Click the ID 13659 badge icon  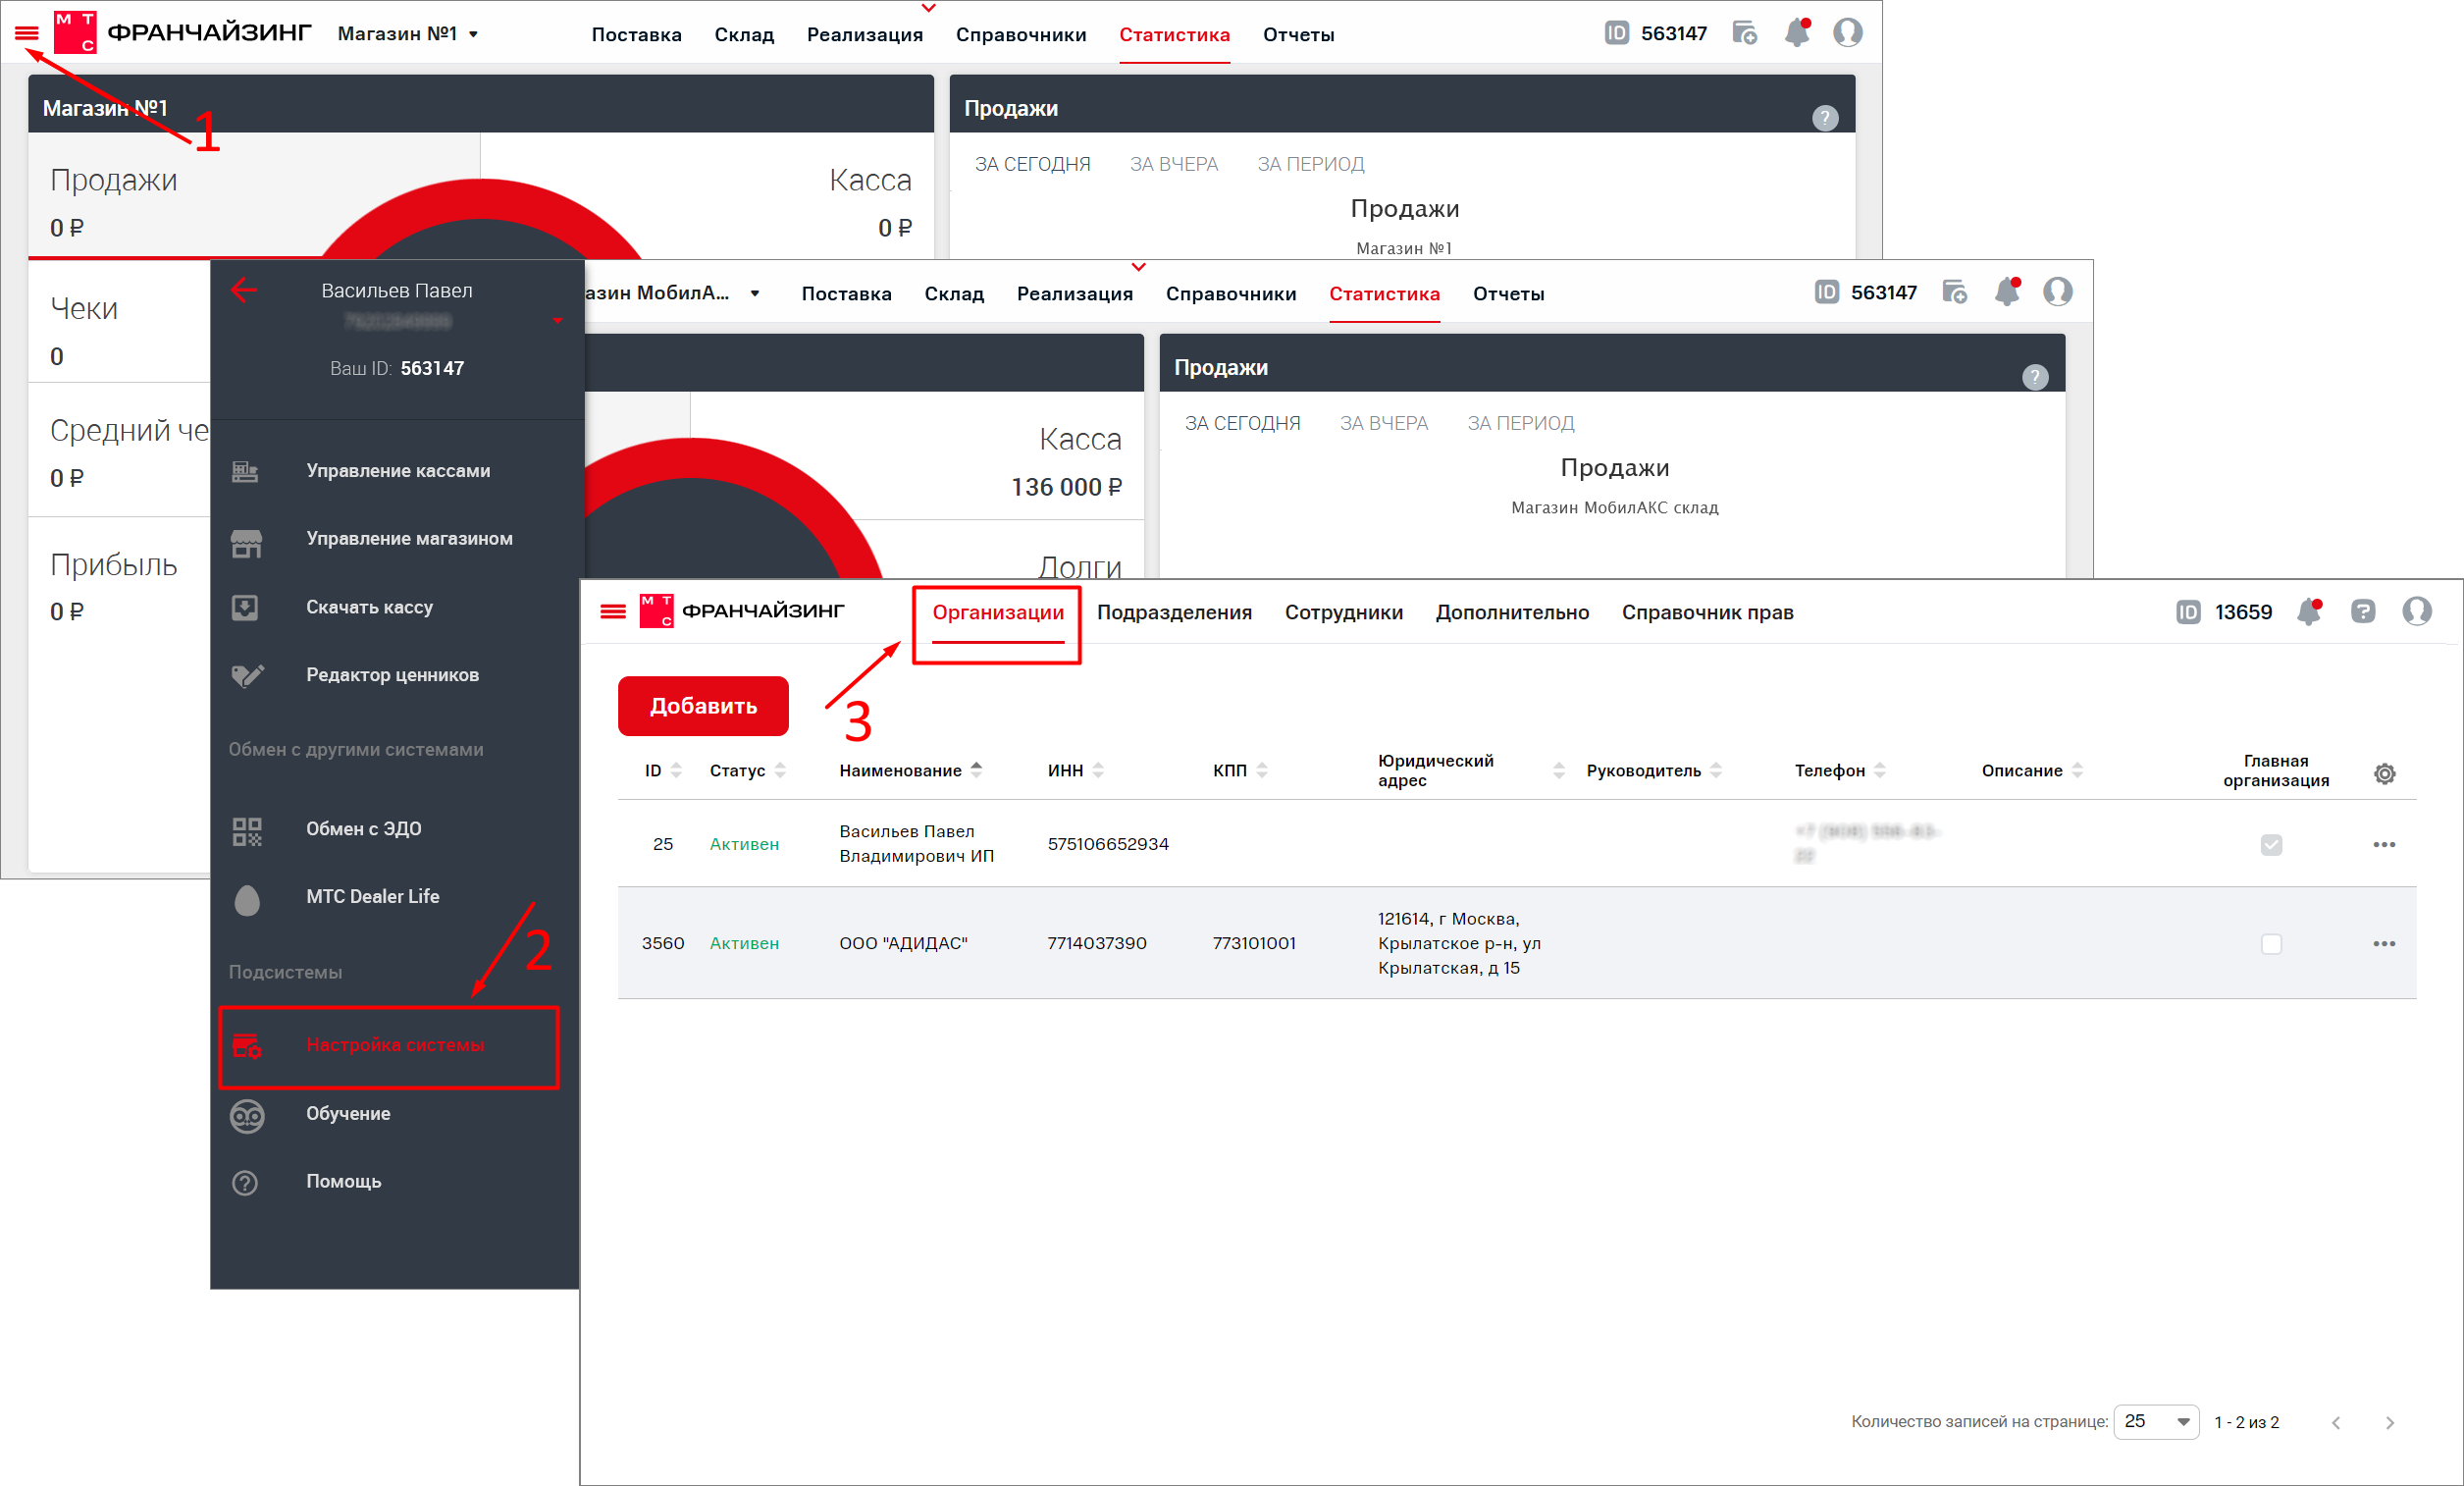(x=2188, y=612)
